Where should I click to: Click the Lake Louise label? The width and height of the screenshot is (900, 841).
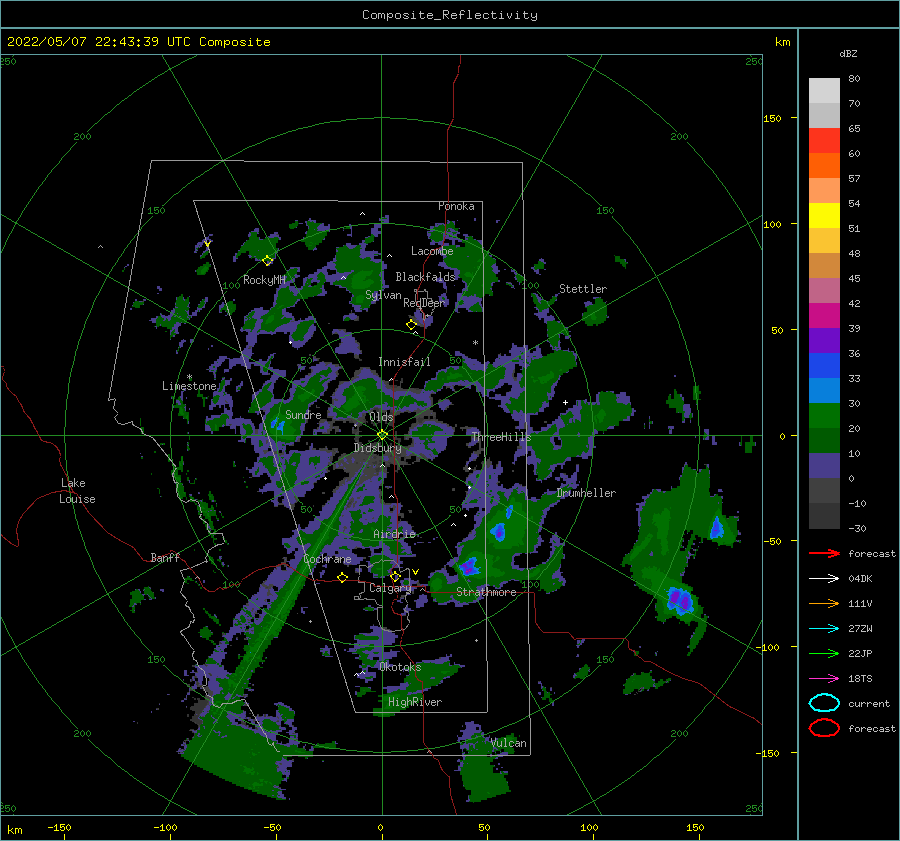pos(77,491)
